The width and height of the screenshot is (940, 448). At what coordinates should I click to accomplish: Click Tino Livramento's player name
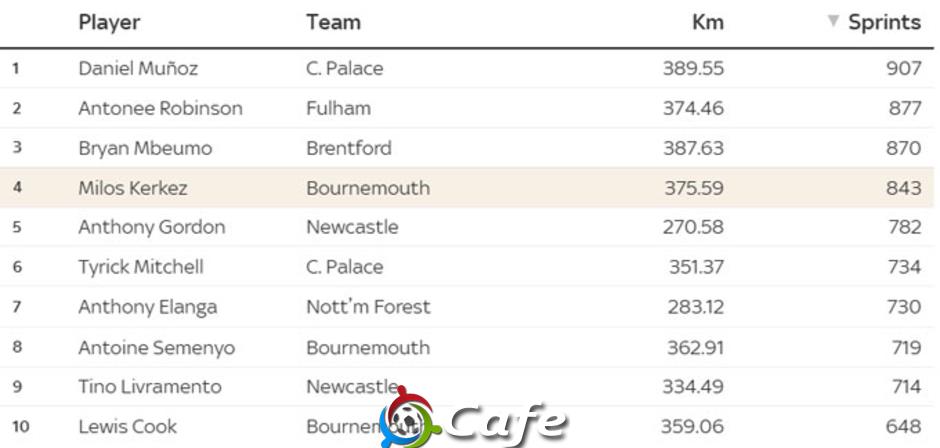pos(150,387)
